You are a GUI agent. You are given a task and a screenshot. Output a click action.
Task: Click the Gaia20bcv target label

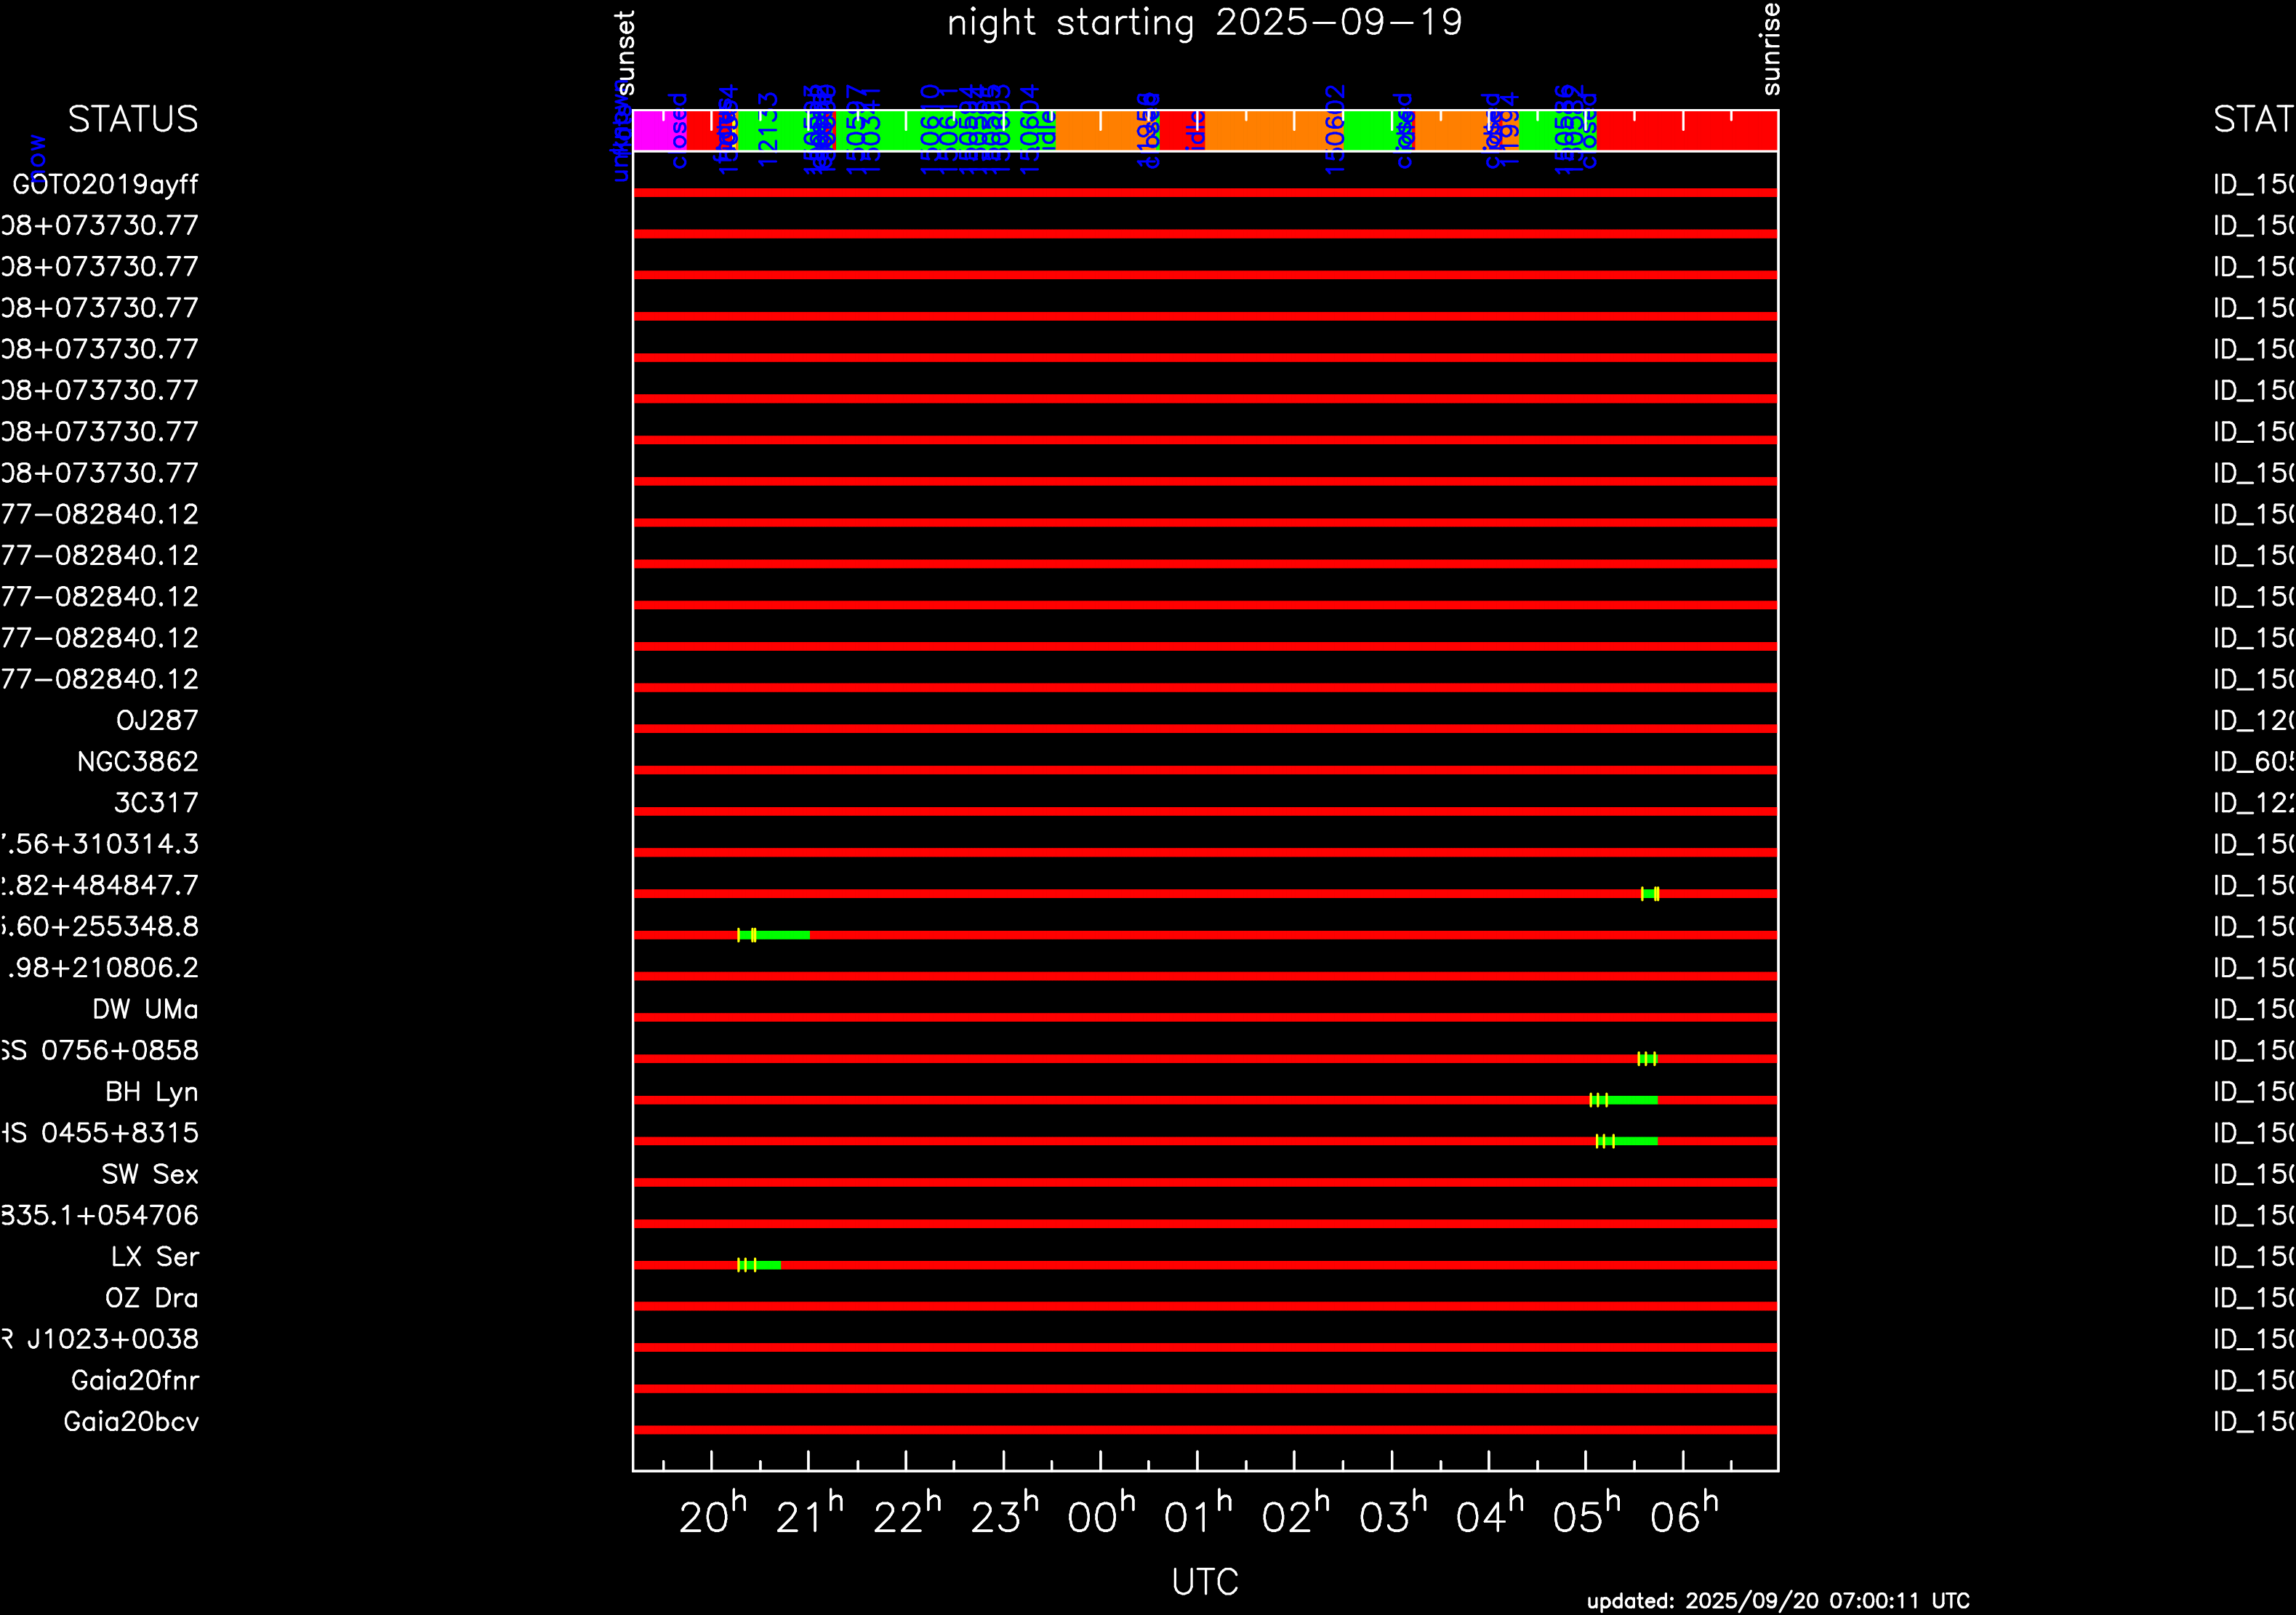[131, 1422]
